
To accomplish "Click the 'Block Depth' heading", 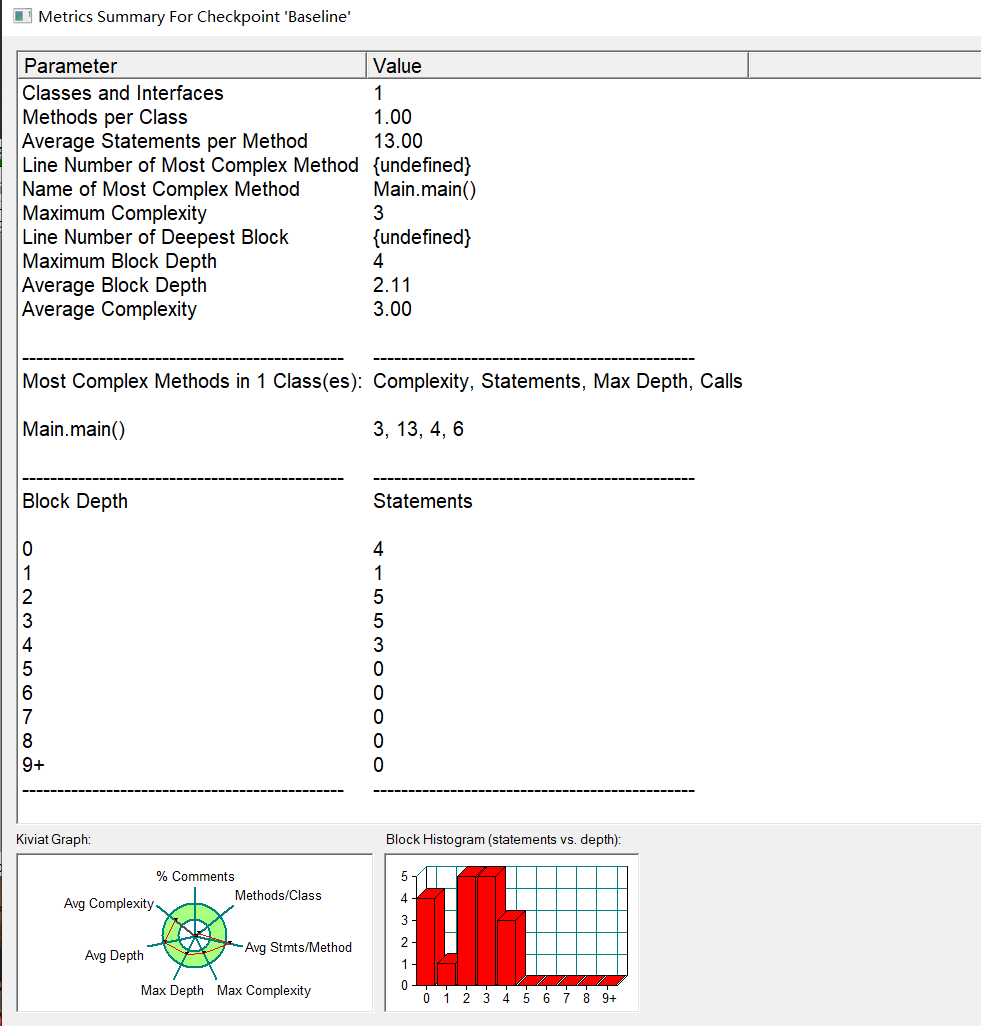I will tap(75, 501).
